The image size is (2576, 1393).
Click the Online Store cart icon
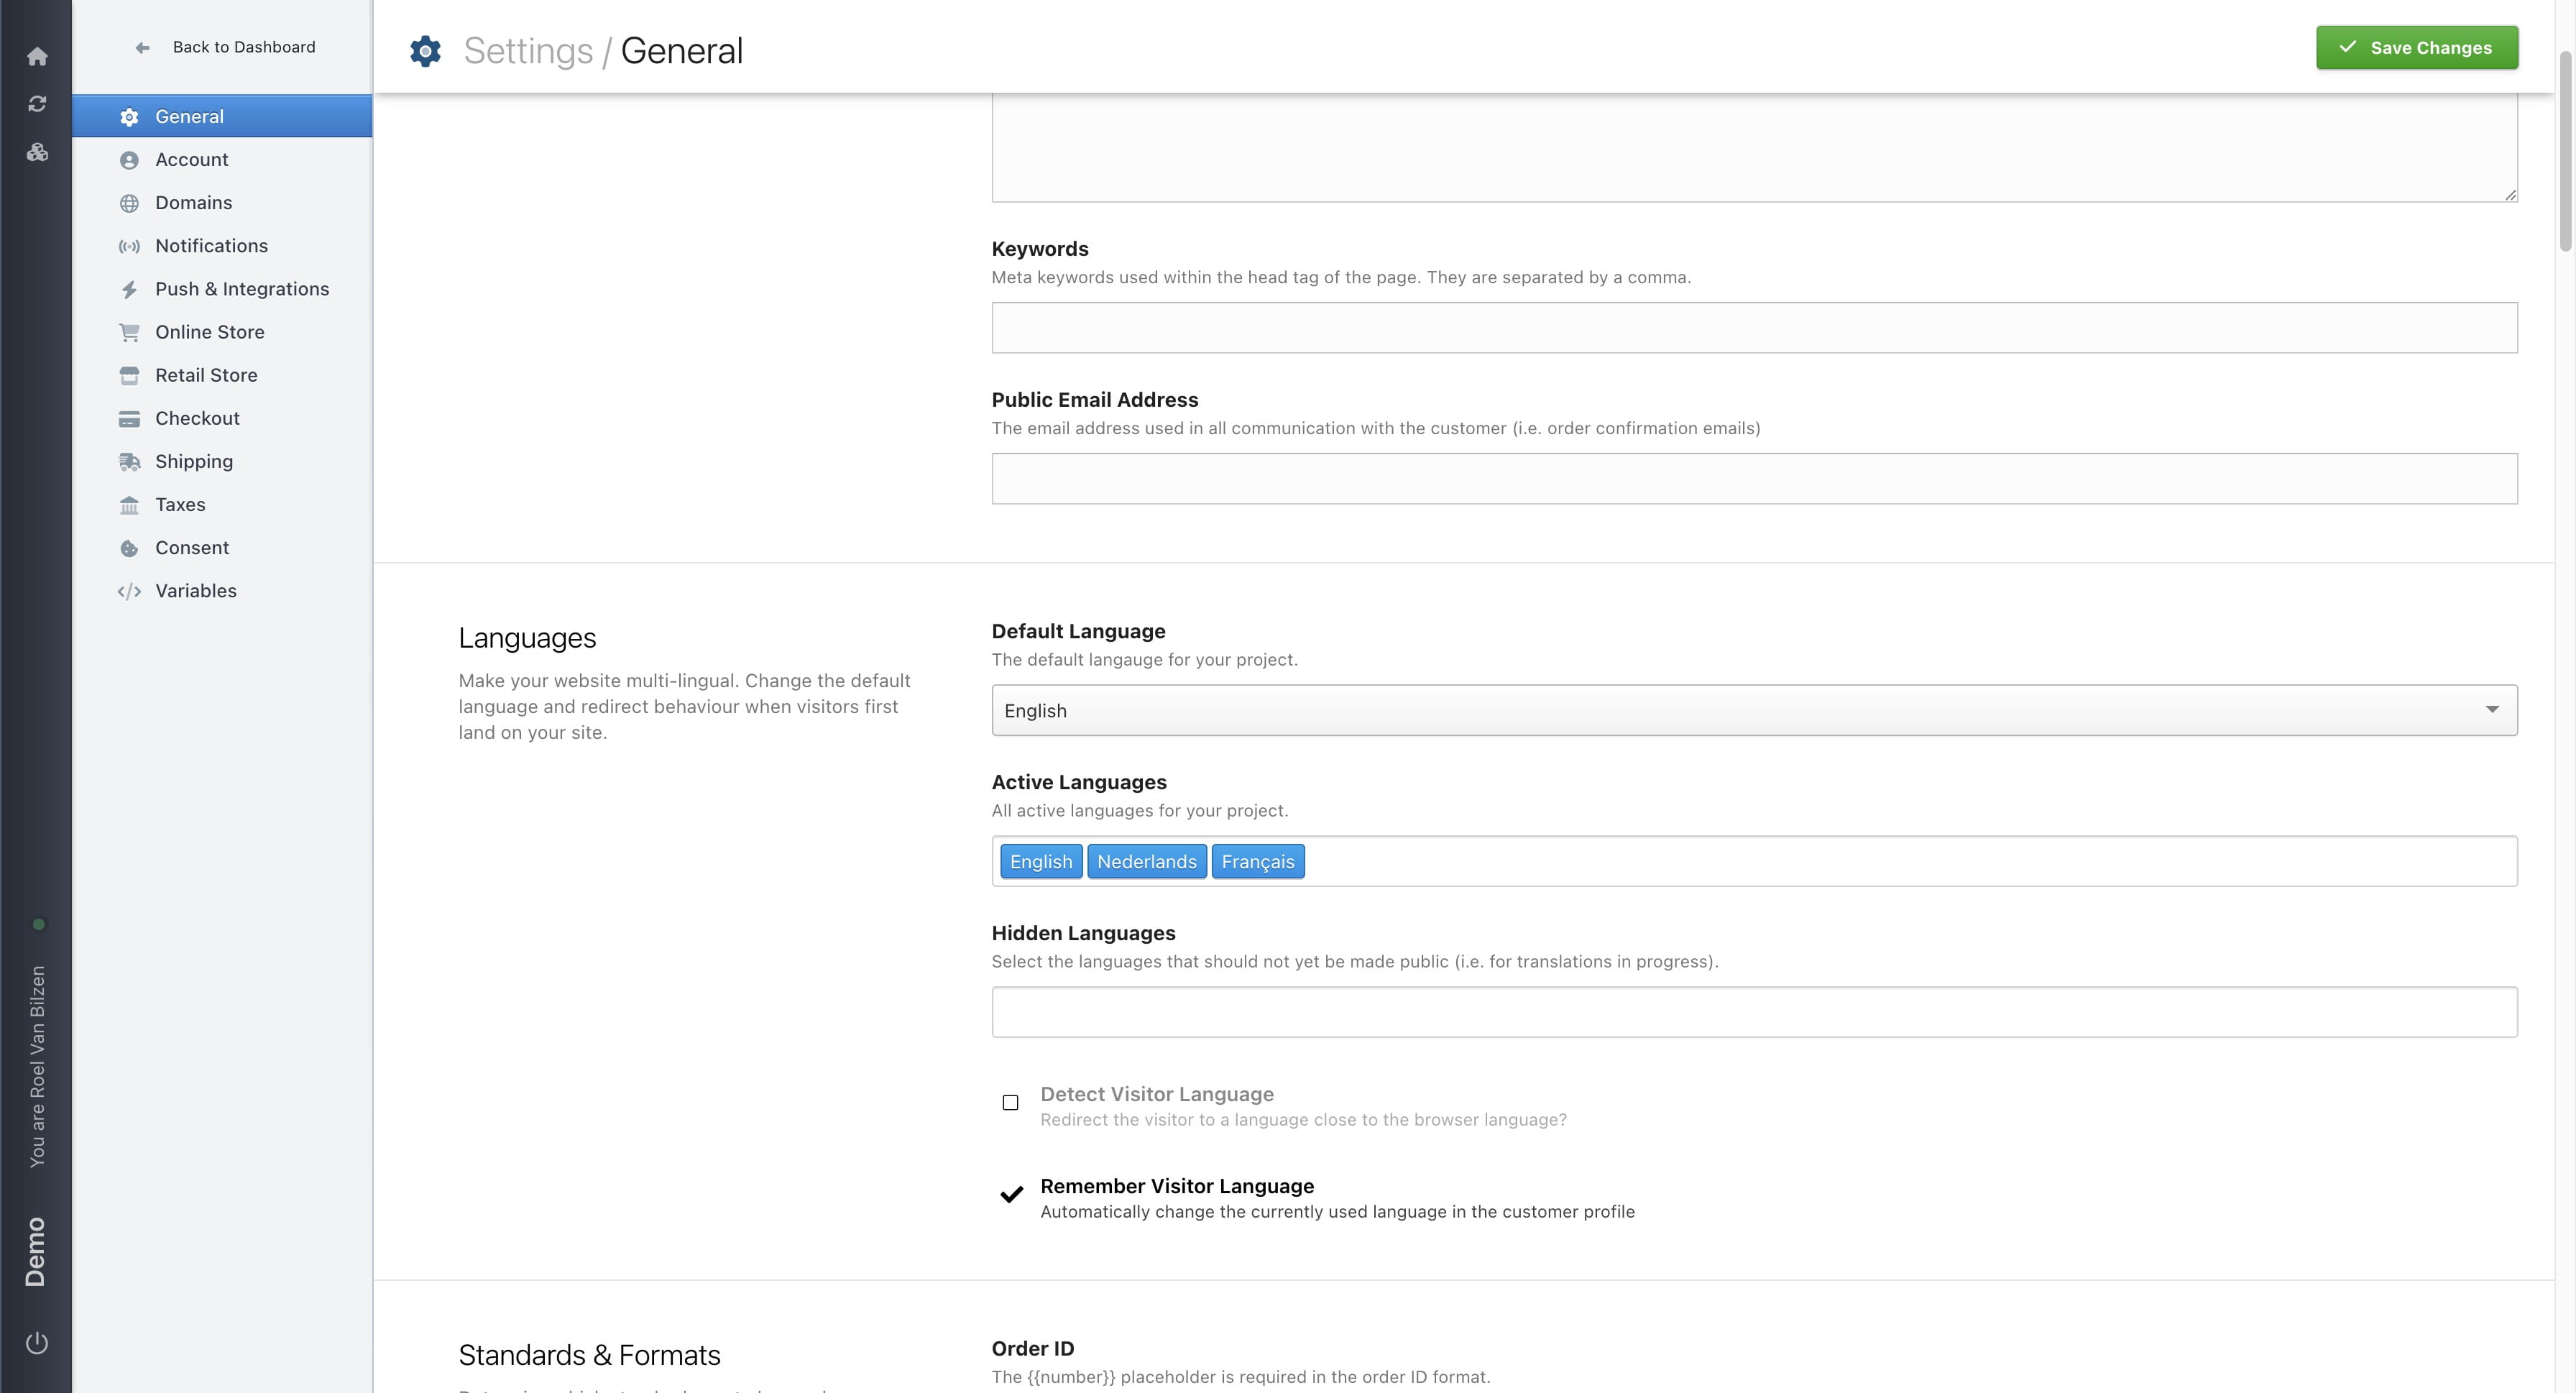pyautogui.click(x=129, y=332)
